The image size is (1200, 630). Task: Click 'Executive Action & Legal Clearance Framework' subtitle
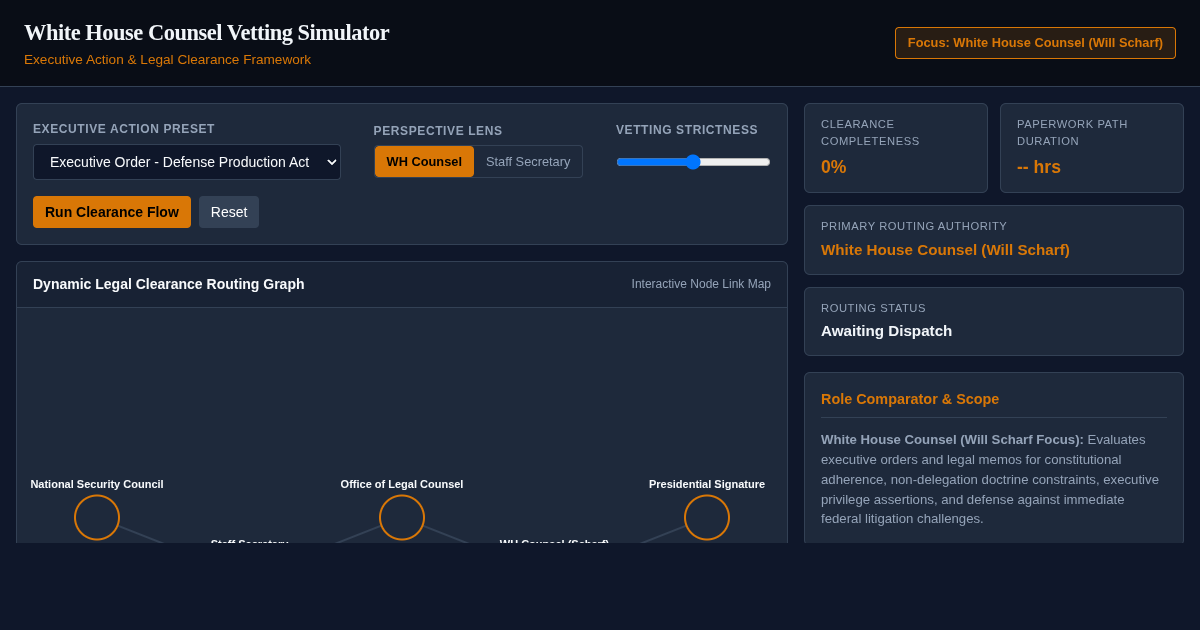[167, 60]
